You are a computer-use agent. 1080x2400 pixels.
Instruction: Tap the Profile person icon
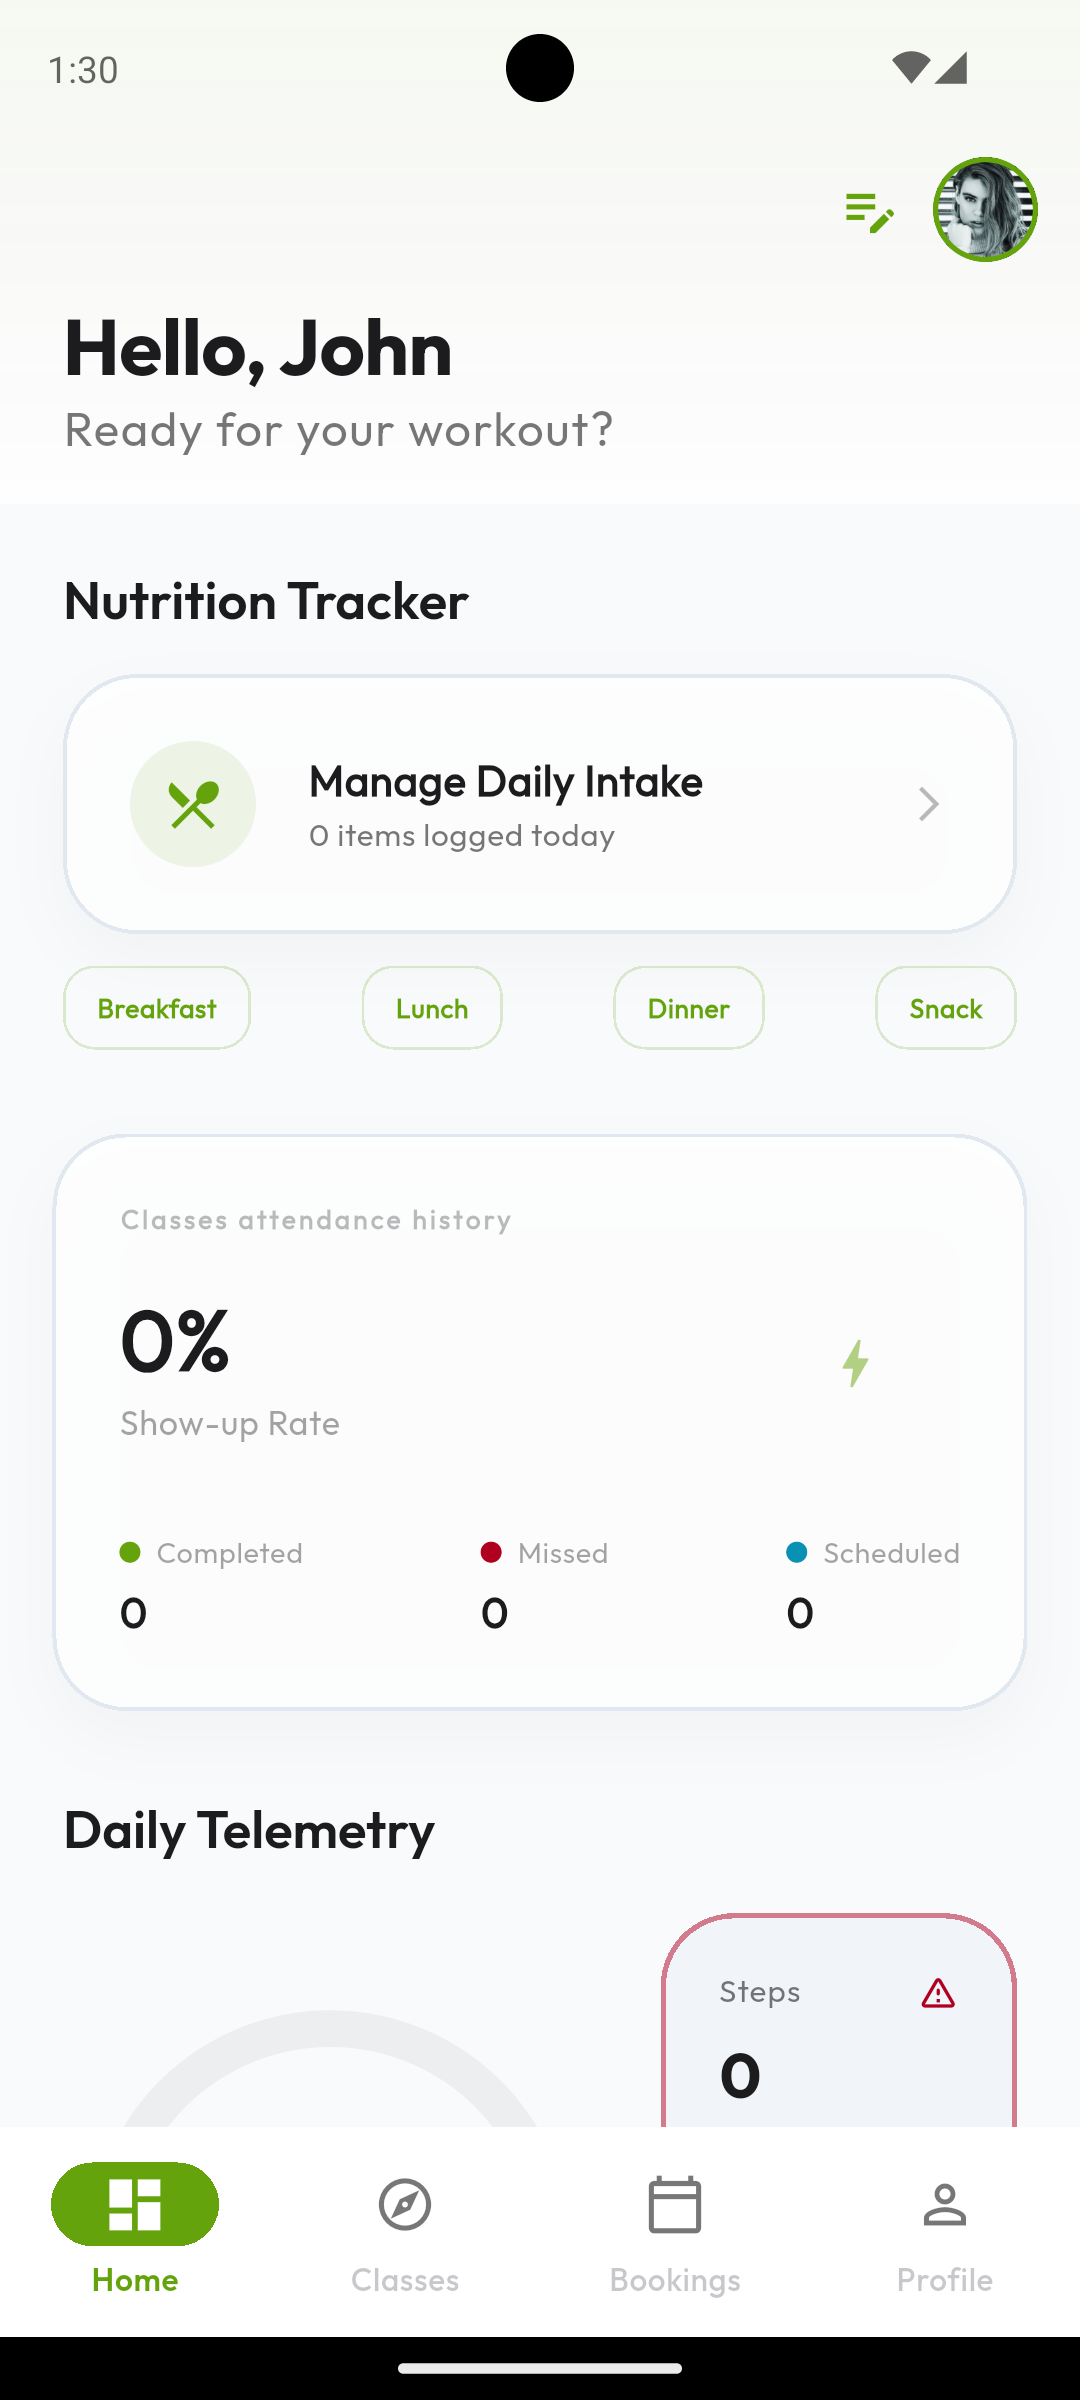click(x=945, y=2204)
